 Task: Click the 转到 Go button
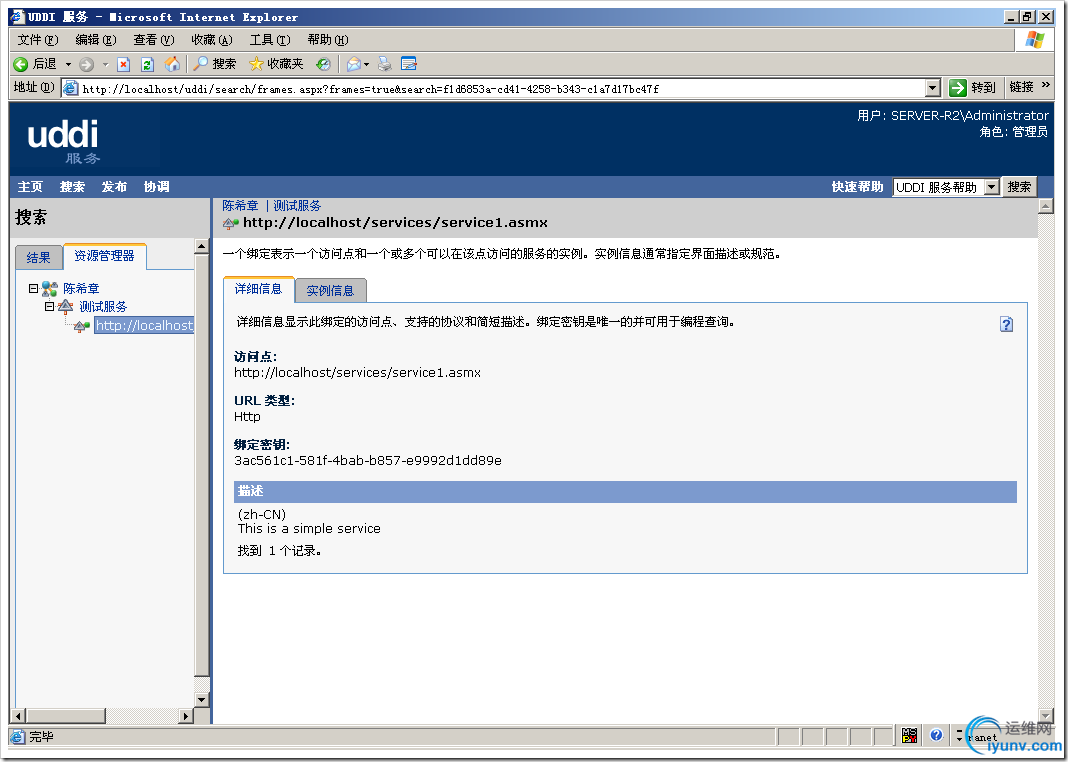tap(973, 88)
